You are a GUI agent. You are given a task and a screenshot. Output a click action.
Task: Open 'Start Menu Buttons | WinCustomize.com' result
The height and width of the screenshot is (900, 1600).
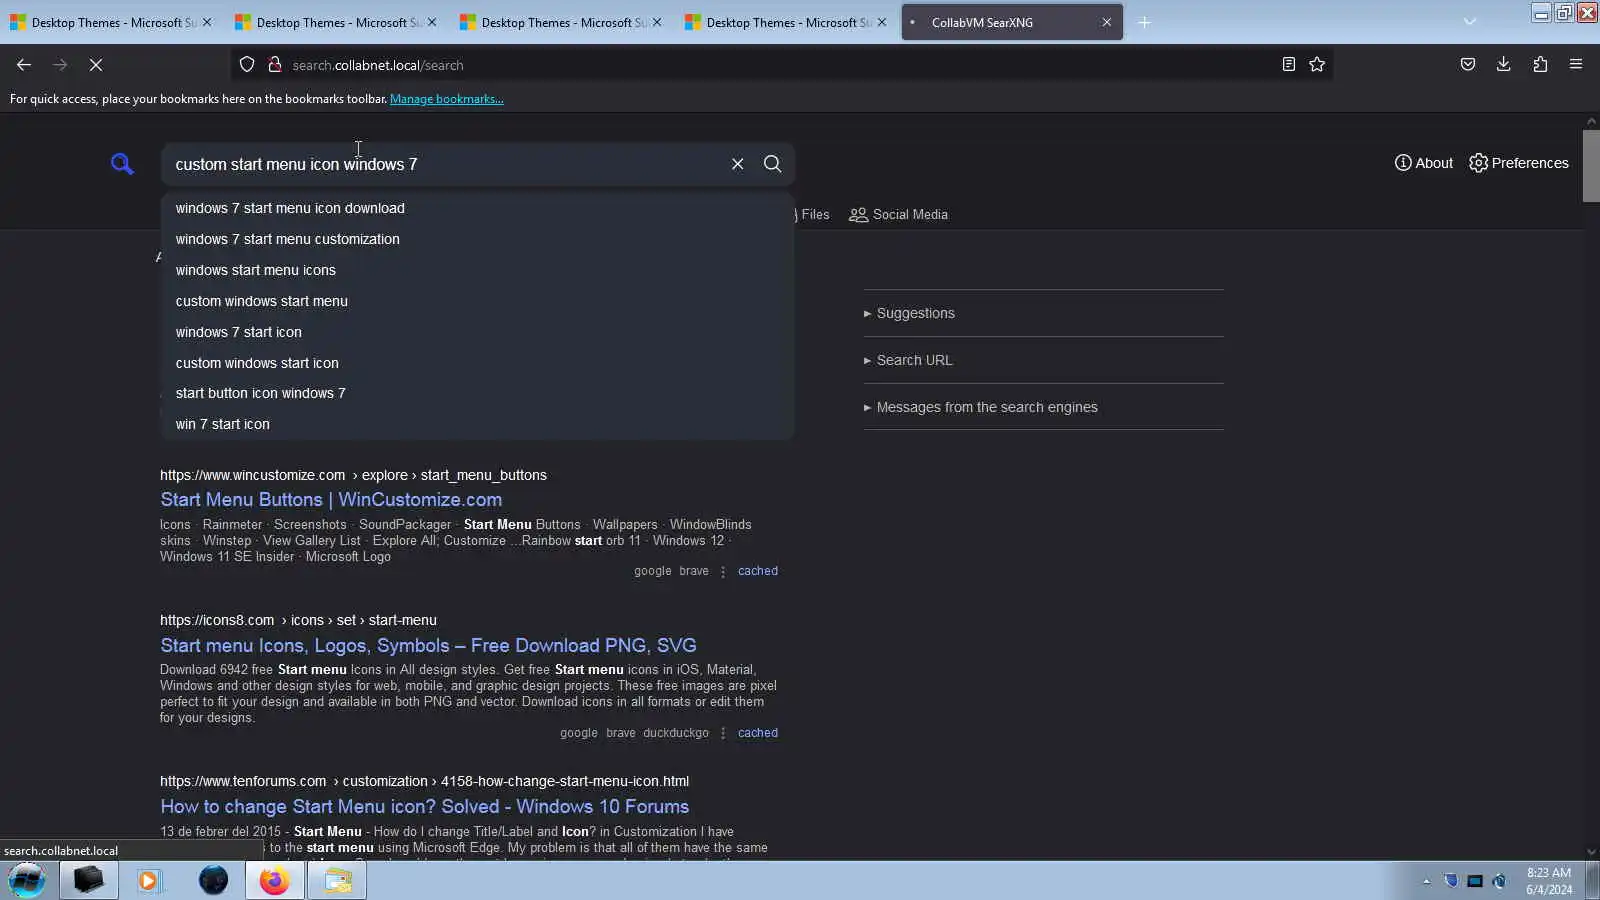331,500
